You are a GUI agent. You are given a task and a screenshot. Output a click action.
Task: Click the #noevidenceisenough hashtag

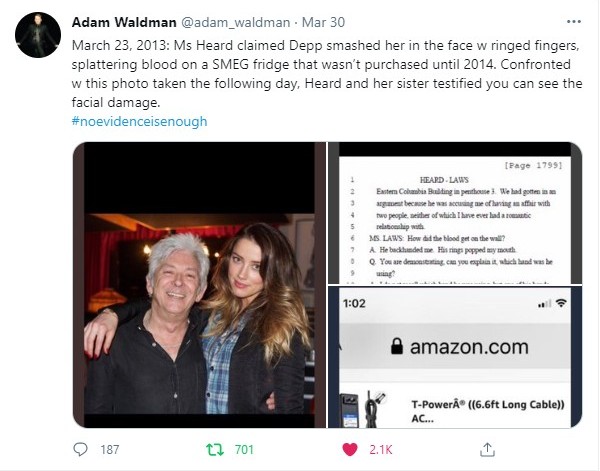[139, 121]
